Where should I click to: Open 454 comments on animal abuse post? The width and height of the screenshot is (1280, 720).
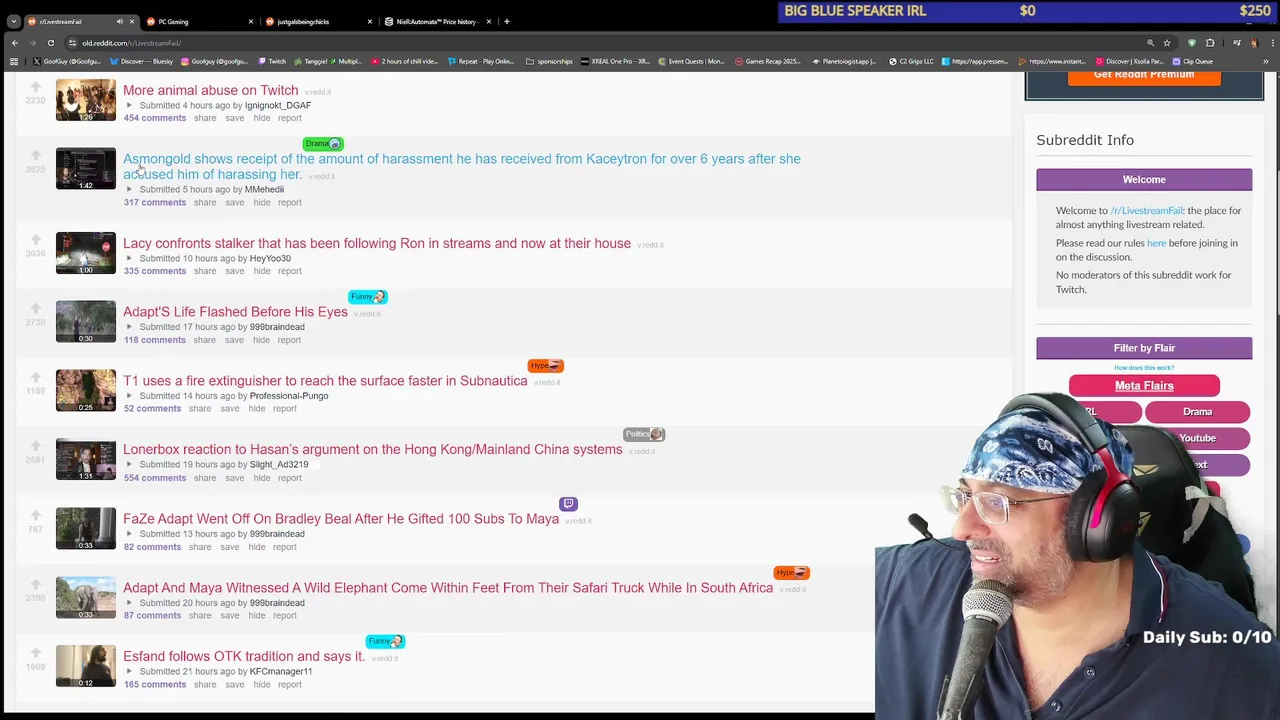point(155,118)
